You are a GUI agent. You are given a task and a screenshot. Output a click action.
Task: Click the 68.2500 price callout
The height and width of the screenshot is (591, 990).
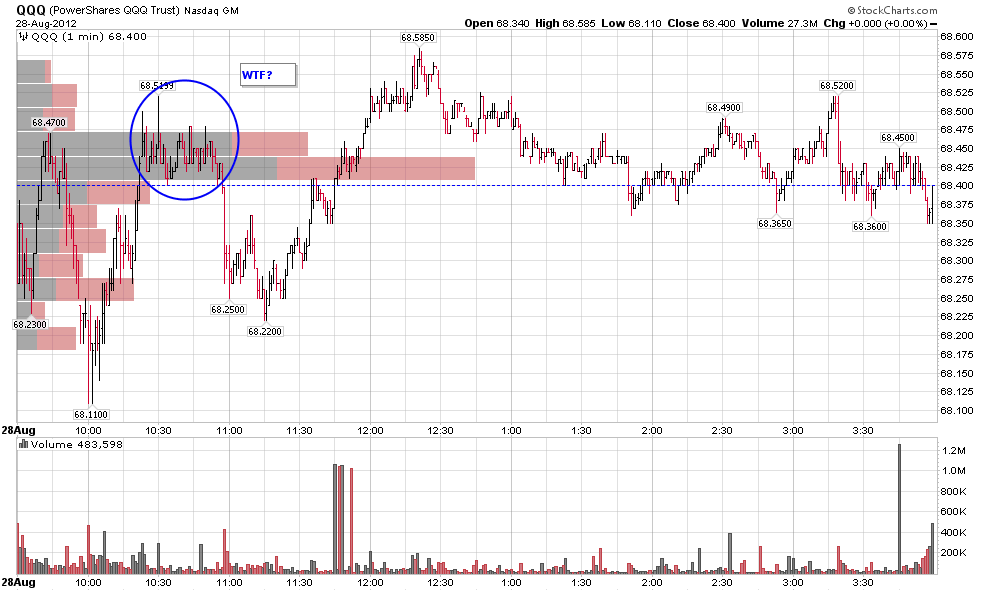[x=228, y=309]
